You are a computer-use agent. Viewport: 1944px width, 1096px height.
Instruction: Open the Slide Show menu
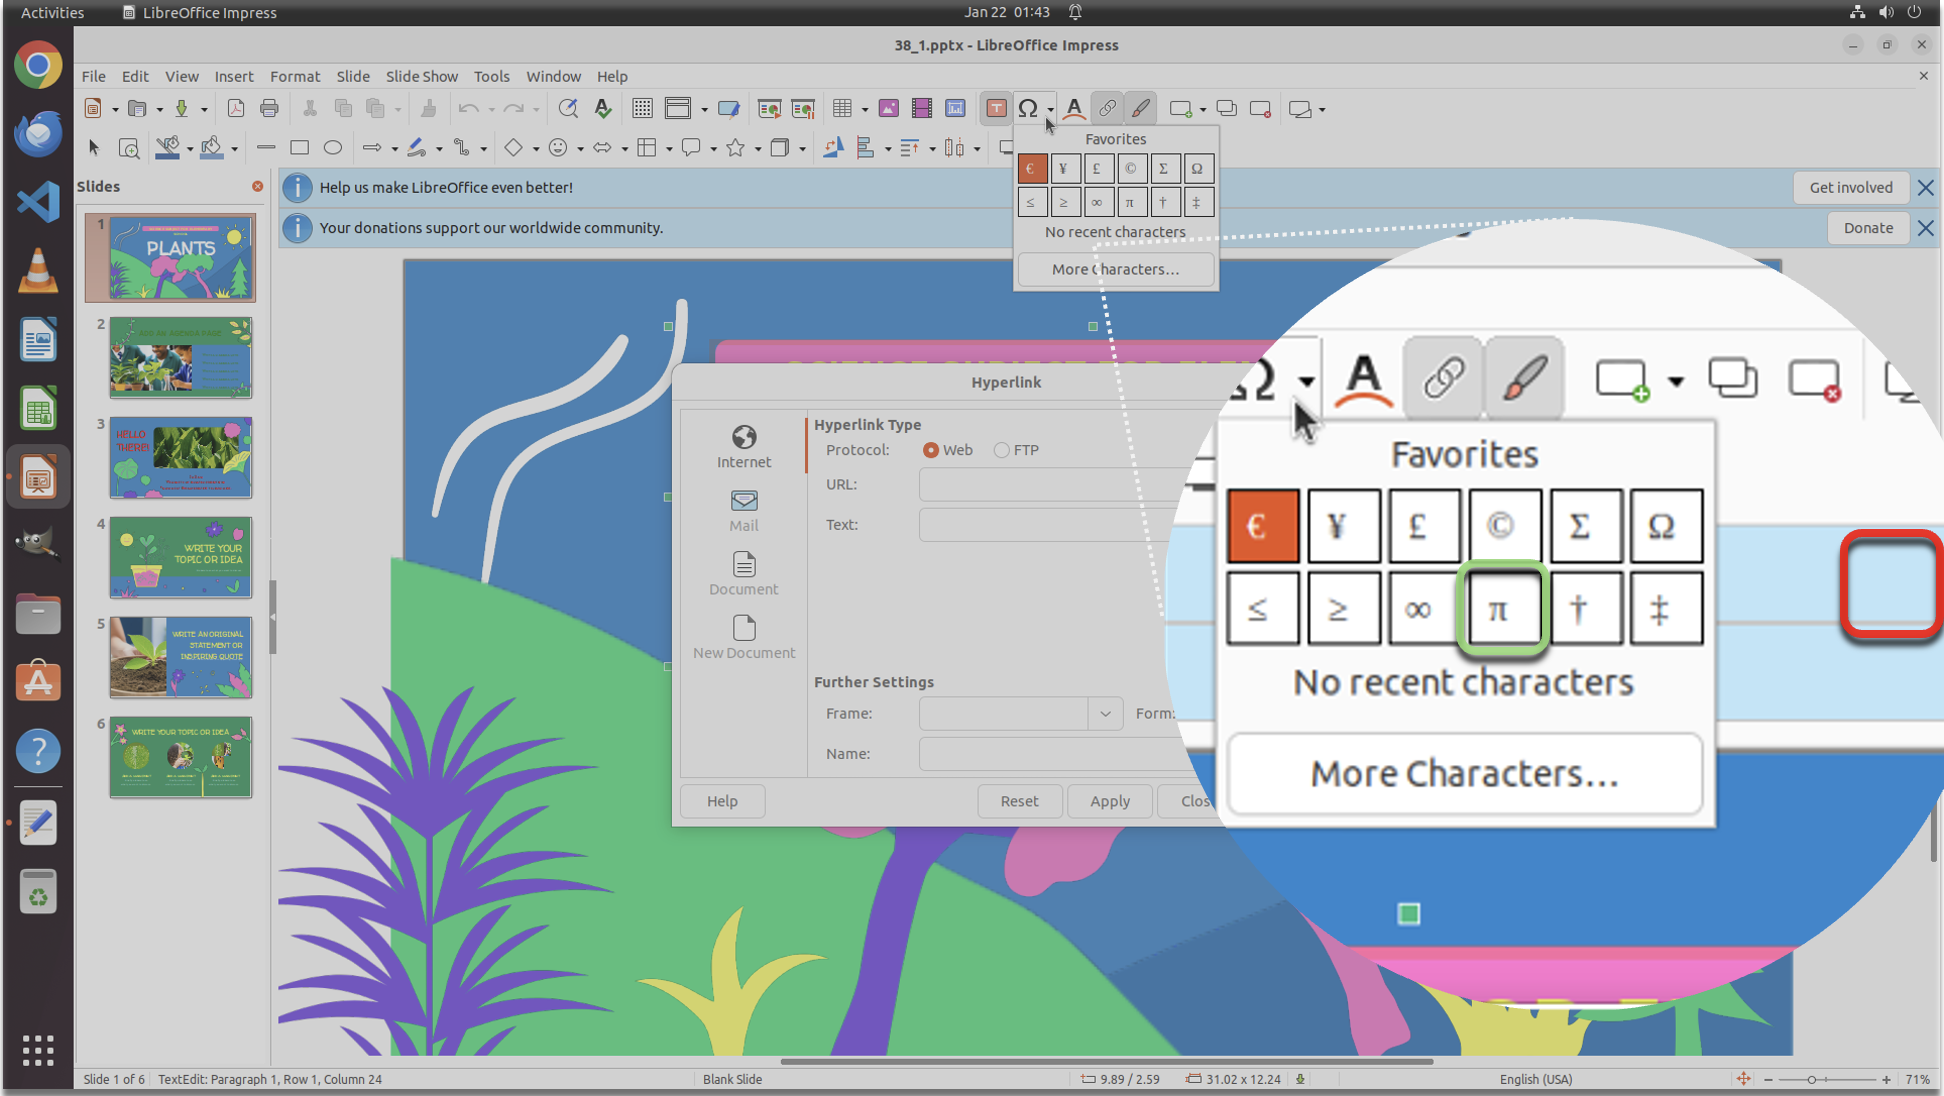point(421,76)
